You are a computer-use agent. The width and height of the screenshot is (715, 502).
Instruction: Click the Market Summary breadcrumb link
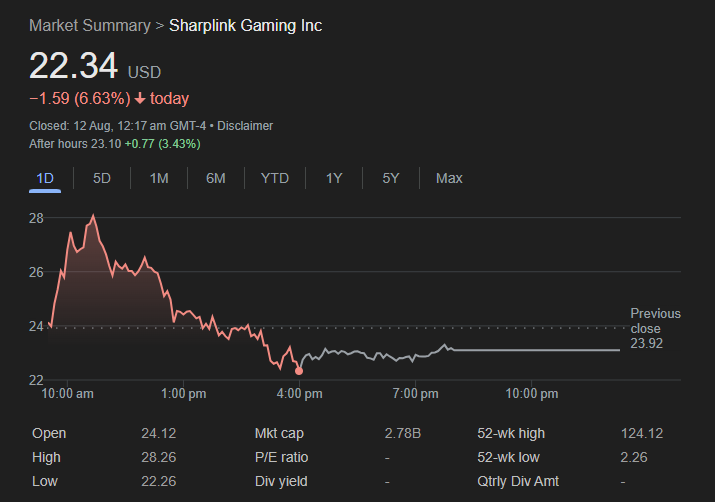[89, 25]
